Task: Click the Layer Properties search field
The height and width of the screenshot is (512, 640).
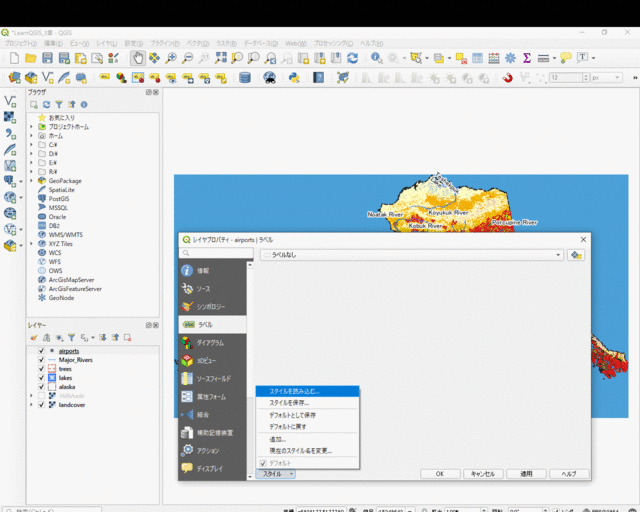Action: 216,253
